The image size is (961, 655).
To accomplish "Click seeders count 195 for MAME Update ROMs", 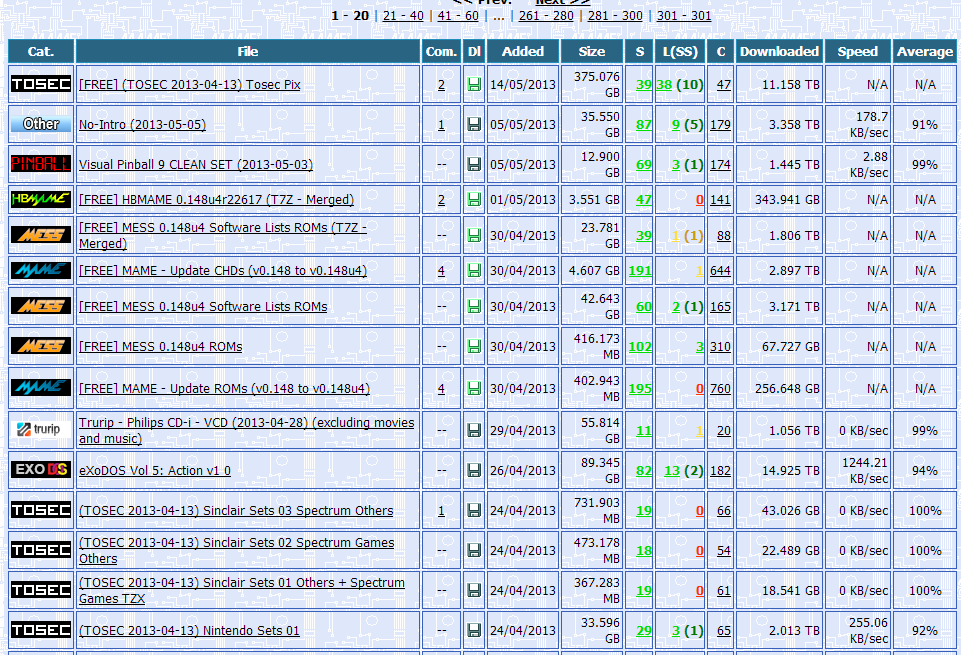I will tap(640, 388).
